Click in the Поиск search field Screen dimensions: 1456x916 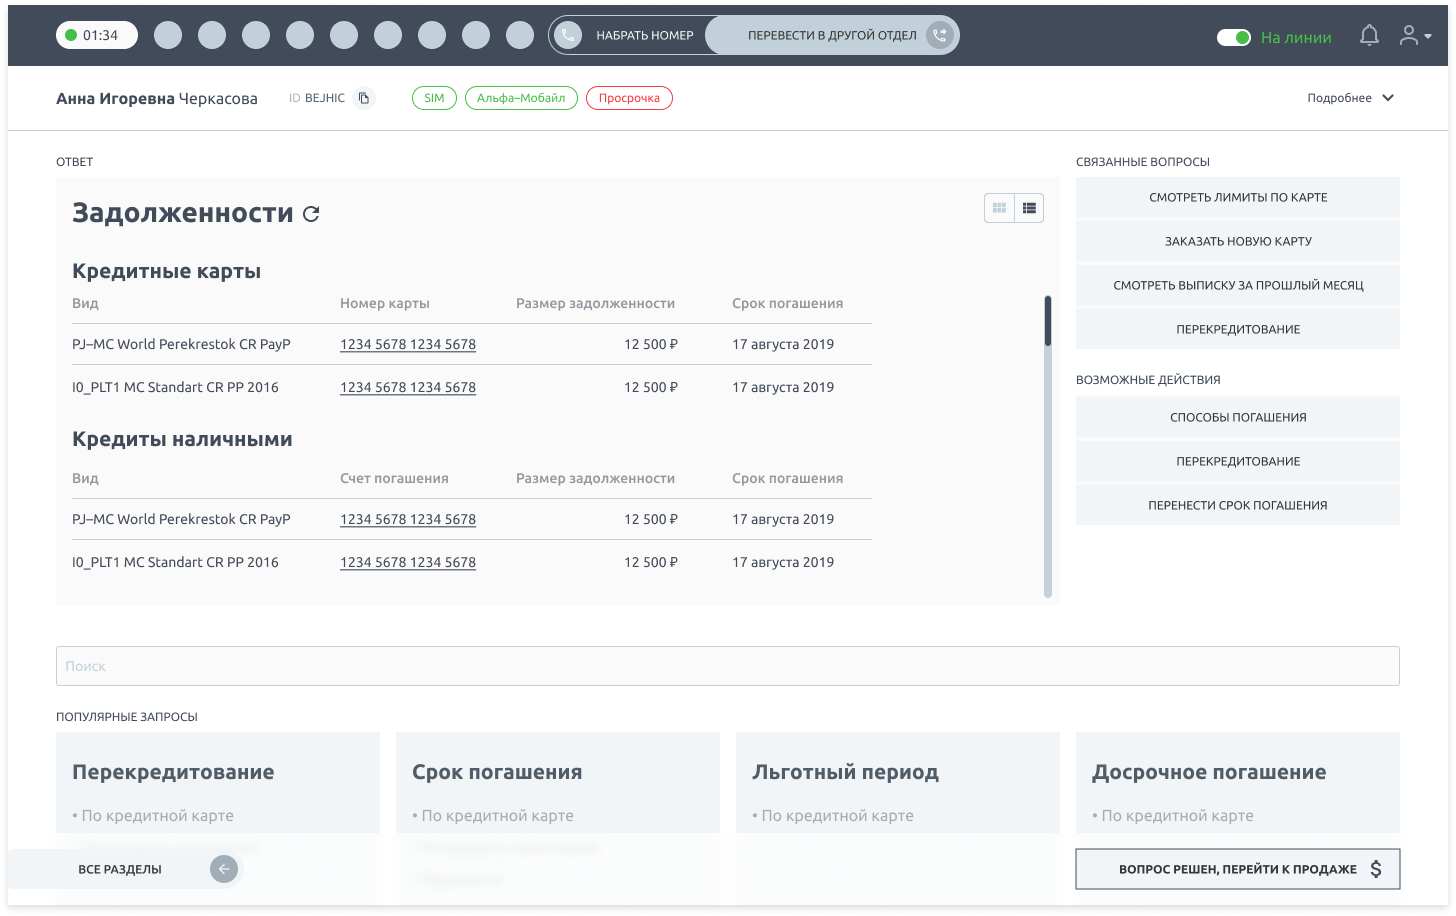(728, 666)
